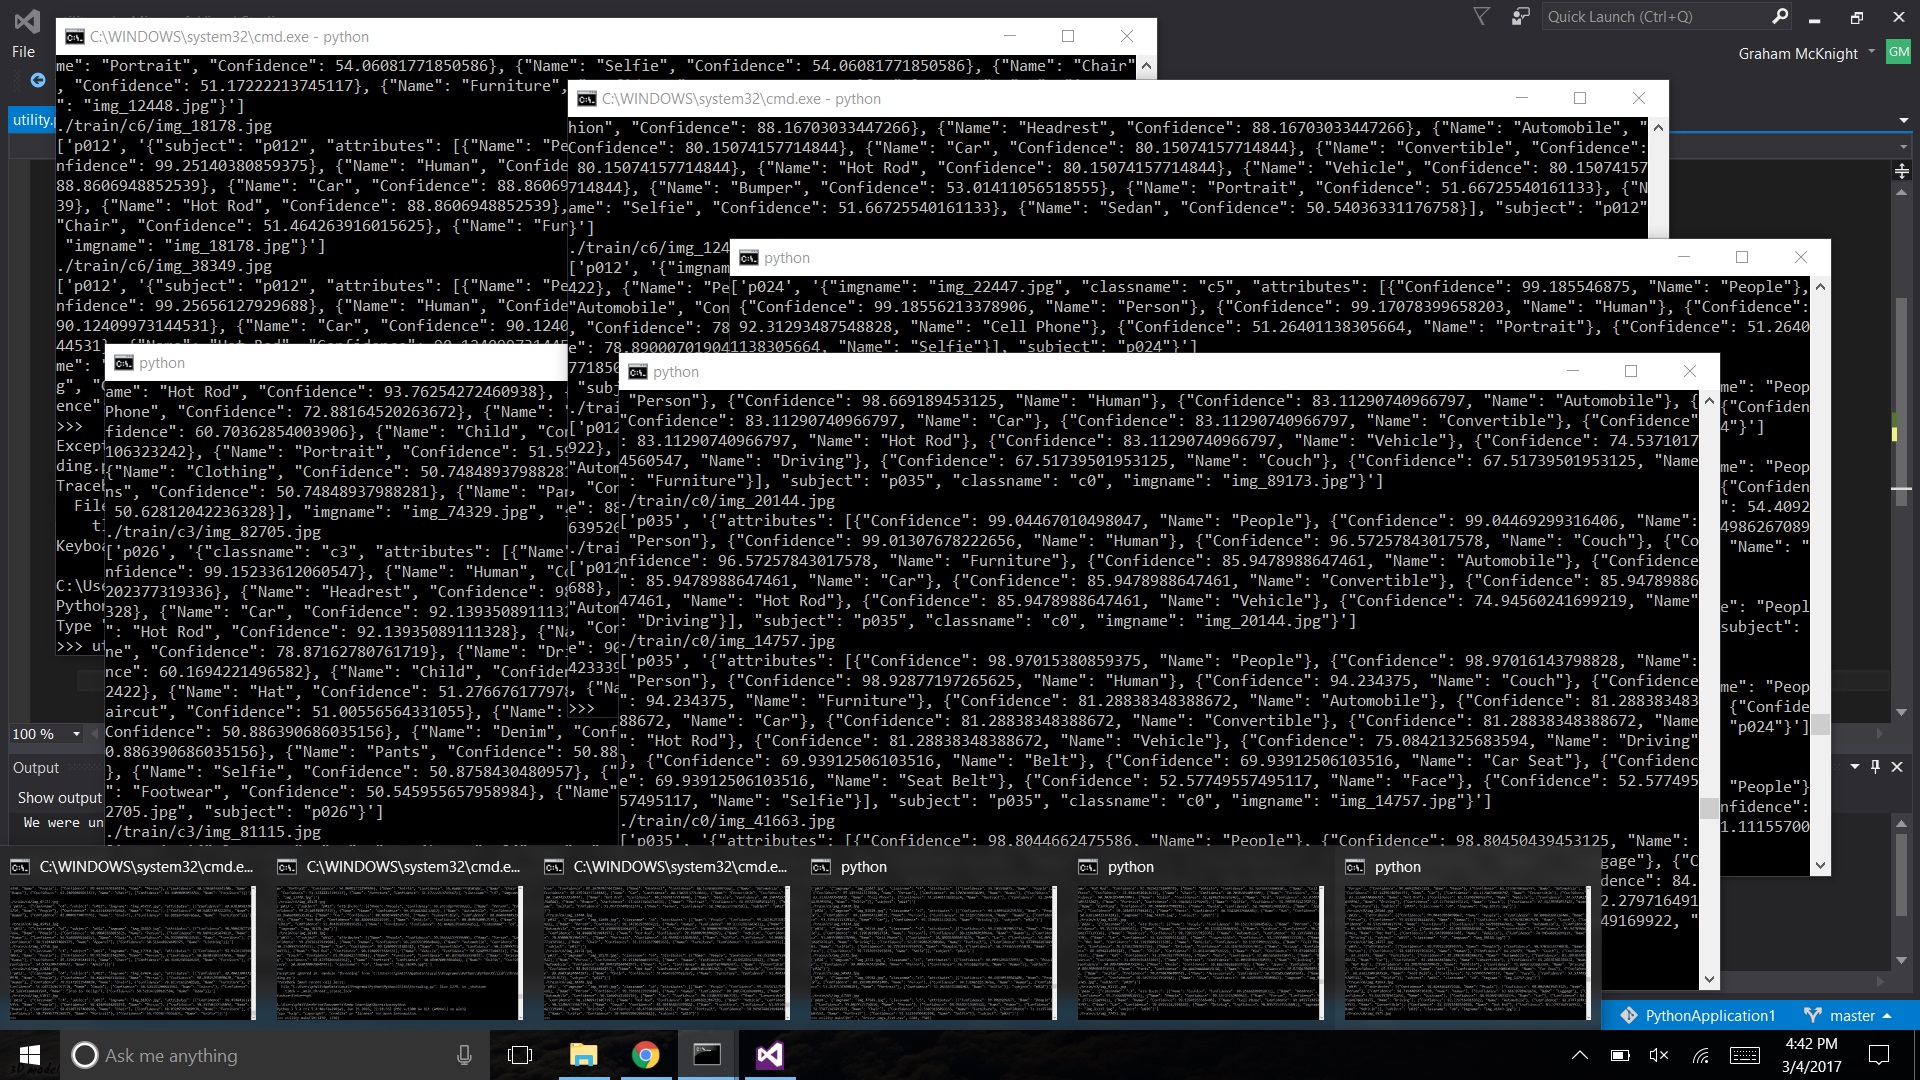
Task: Open system menu icon of second cmd.exe window
Action: click(x=587, y=99)
